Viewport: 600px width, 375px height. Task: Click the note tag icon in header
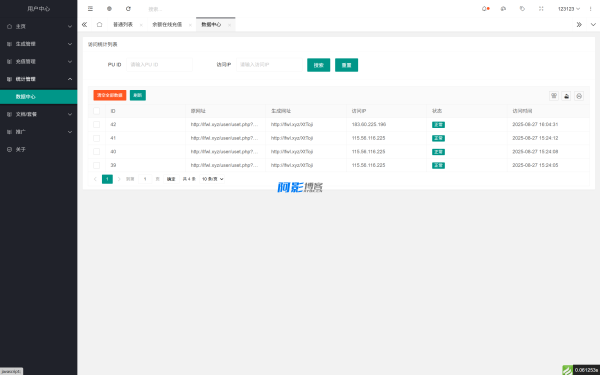coord(522,8)
